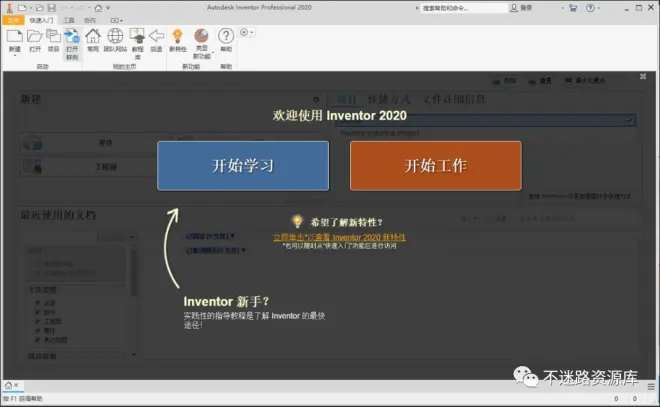Click the 新建 (New) ribbon icon
This screenshot has width=660, height=407.
click(x=14, y=36)
